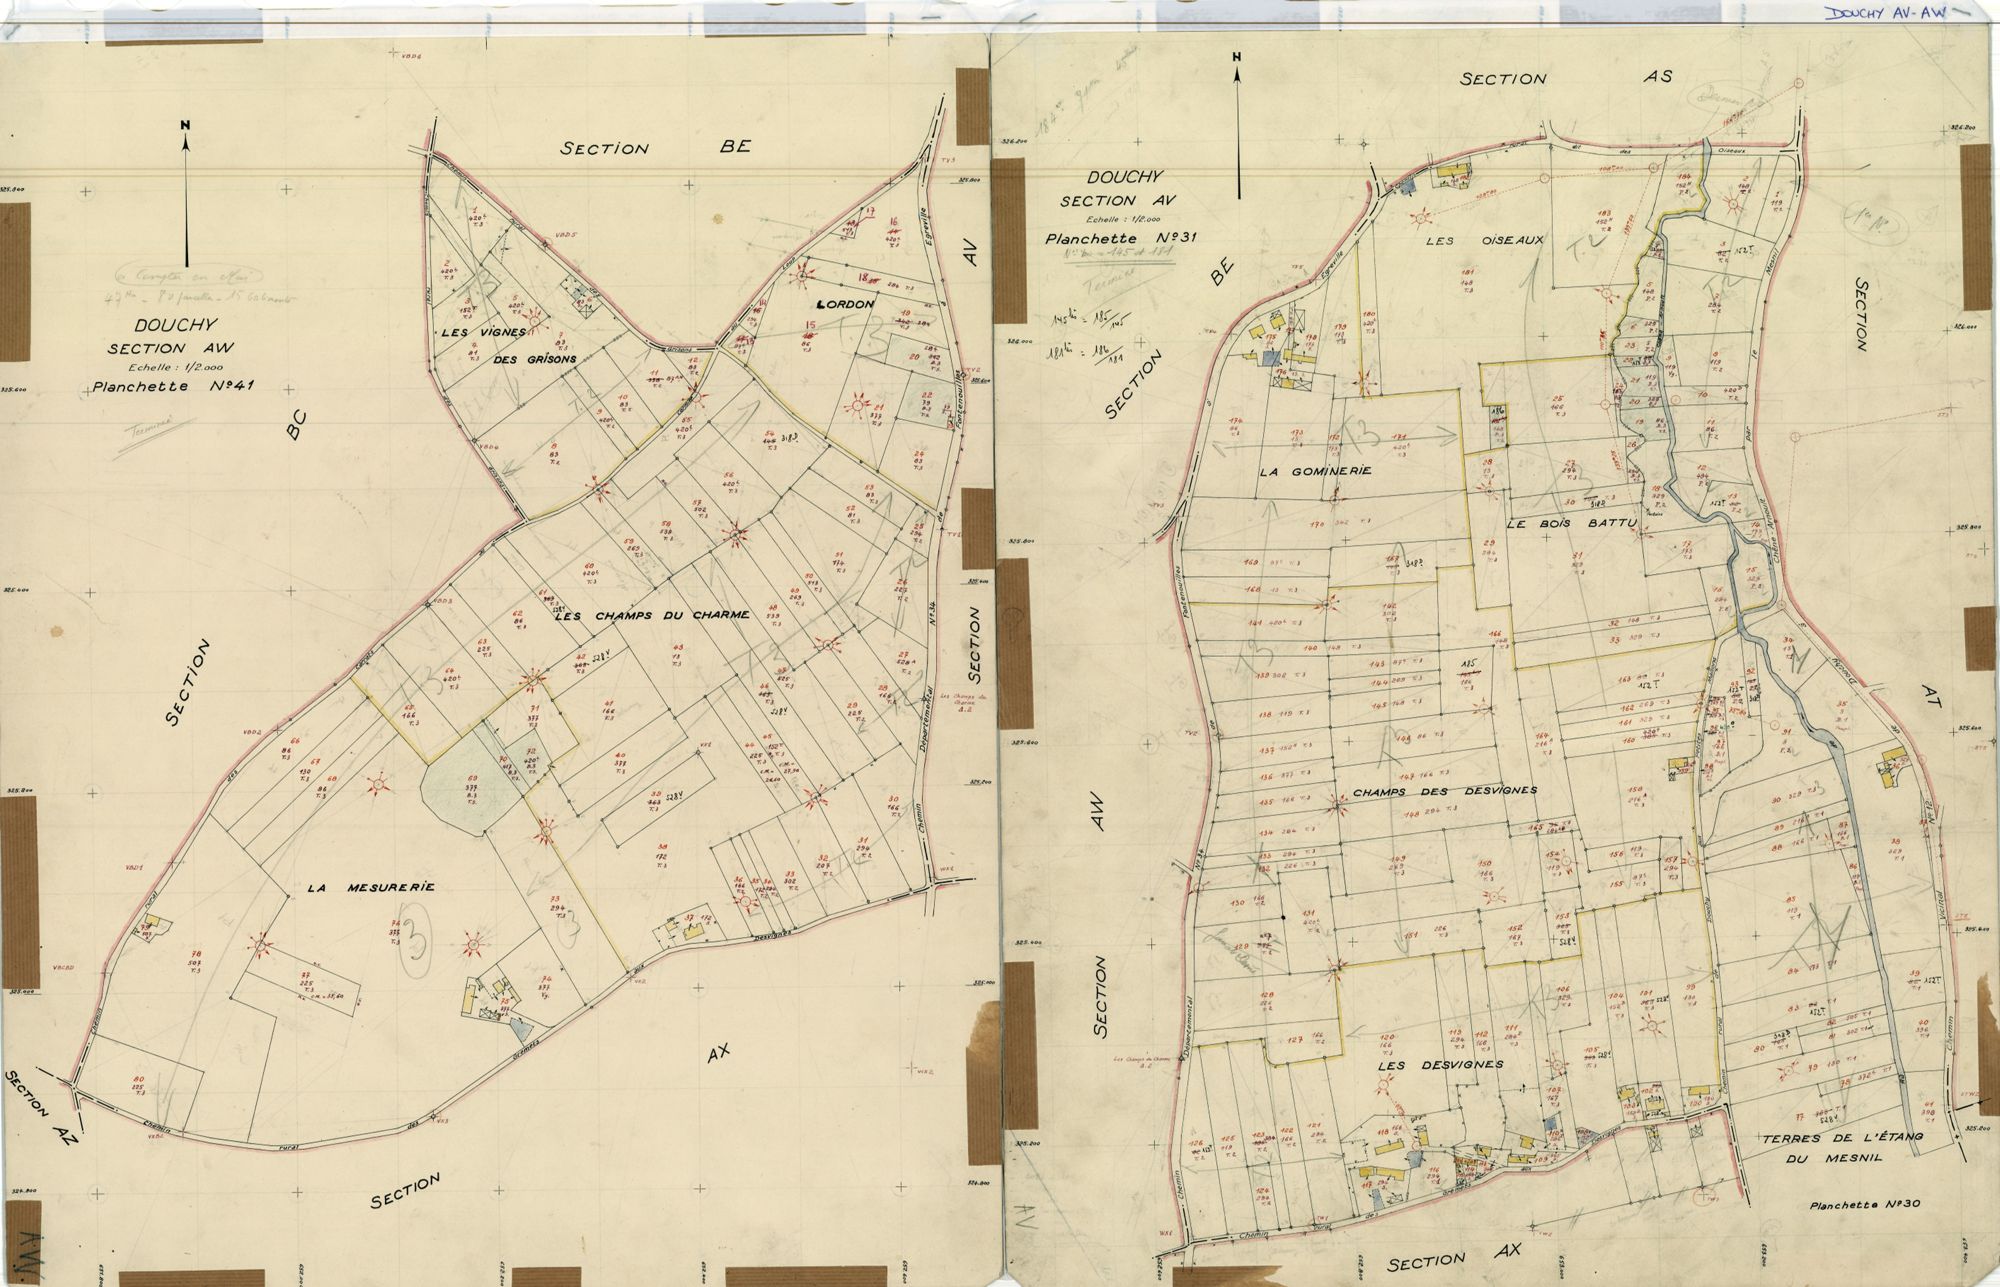Viewport: 2000px width, 1287px height.
Task: Click the "AX" section letters below the AW map
Action: pyautogui.click(x=719, y=1053)
